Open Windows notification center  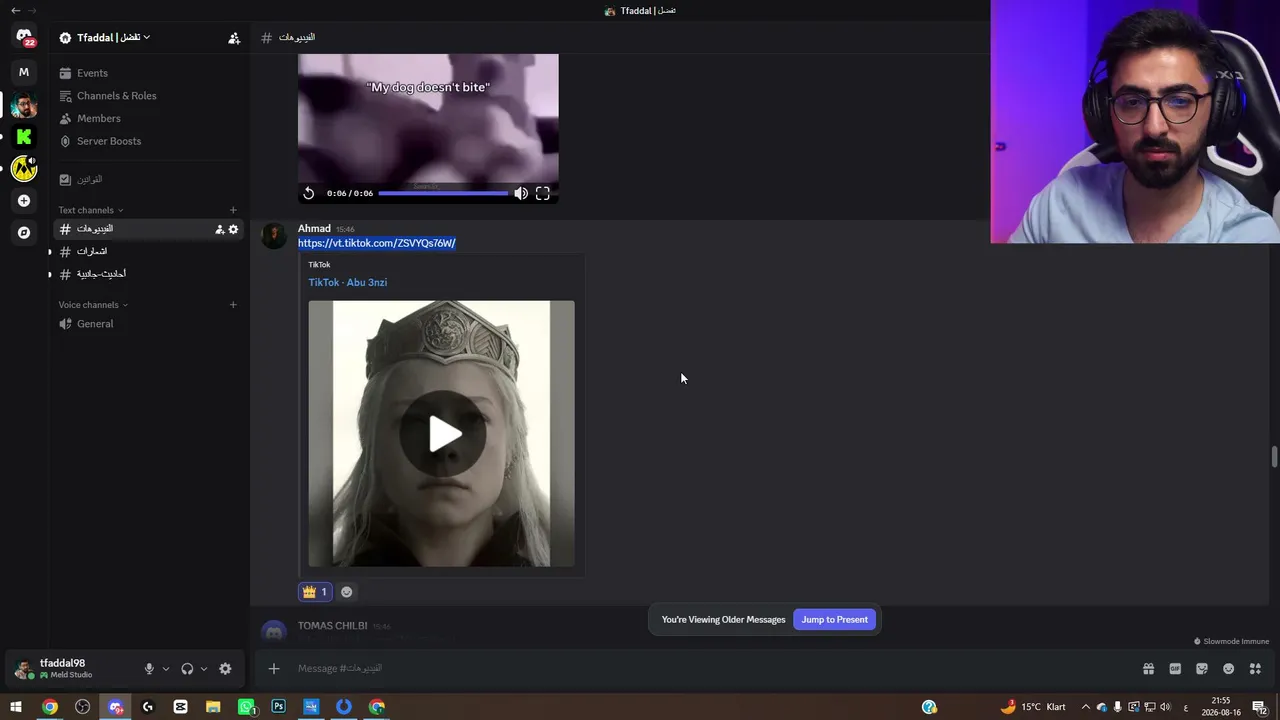tap(1260, 707)
